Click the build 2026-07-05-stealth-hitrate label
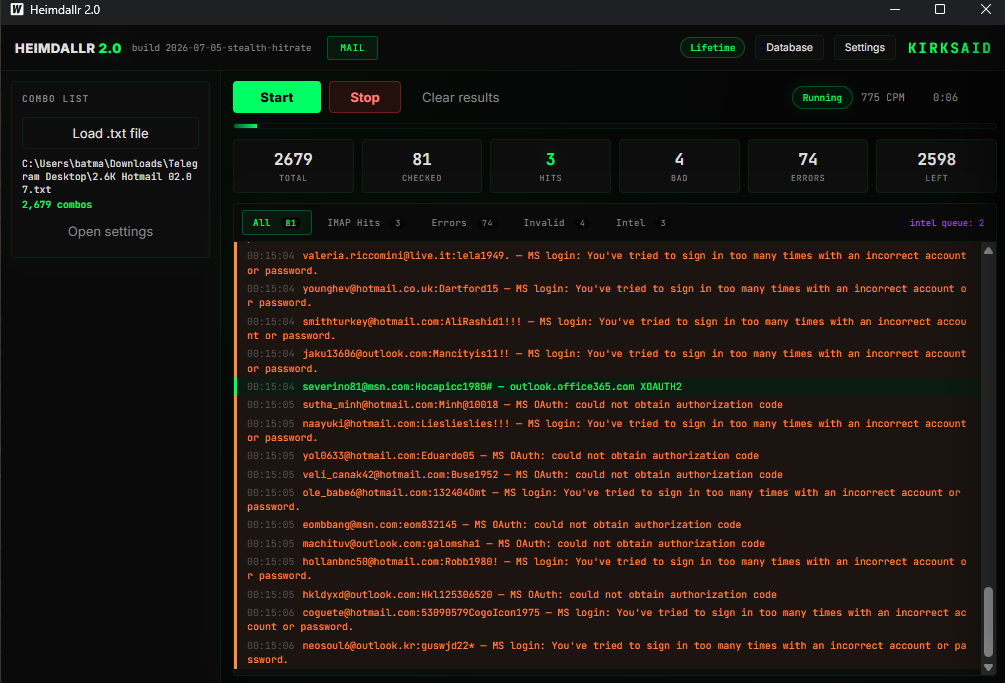This screenshot has width=1005, height=683. click(222, 48)
